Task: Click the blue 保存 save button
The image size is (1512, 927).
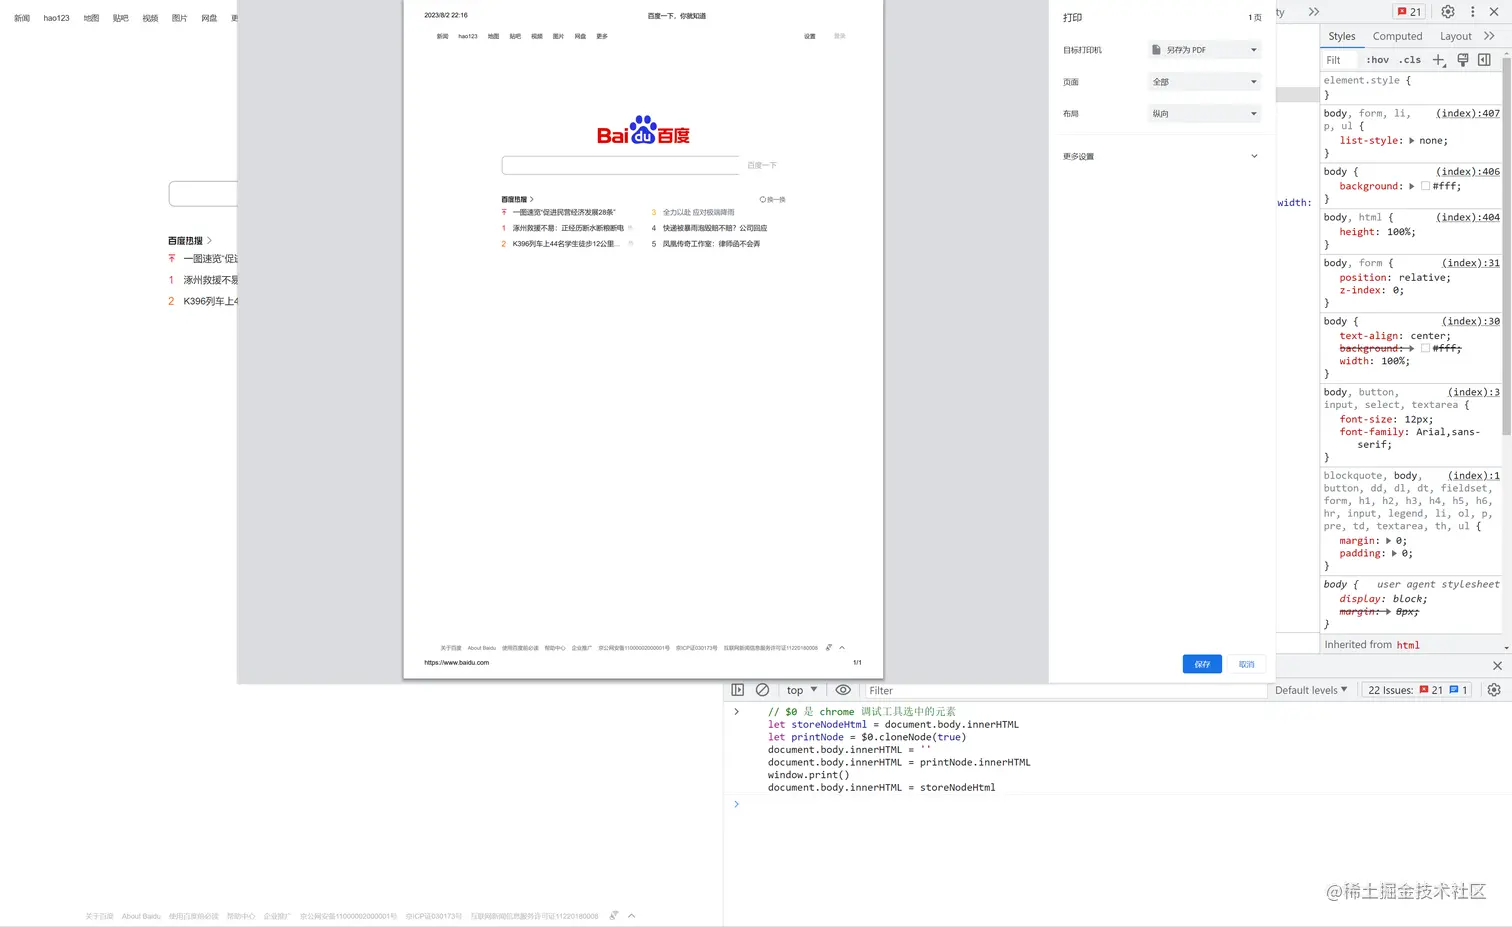Action: [1202, 664]
